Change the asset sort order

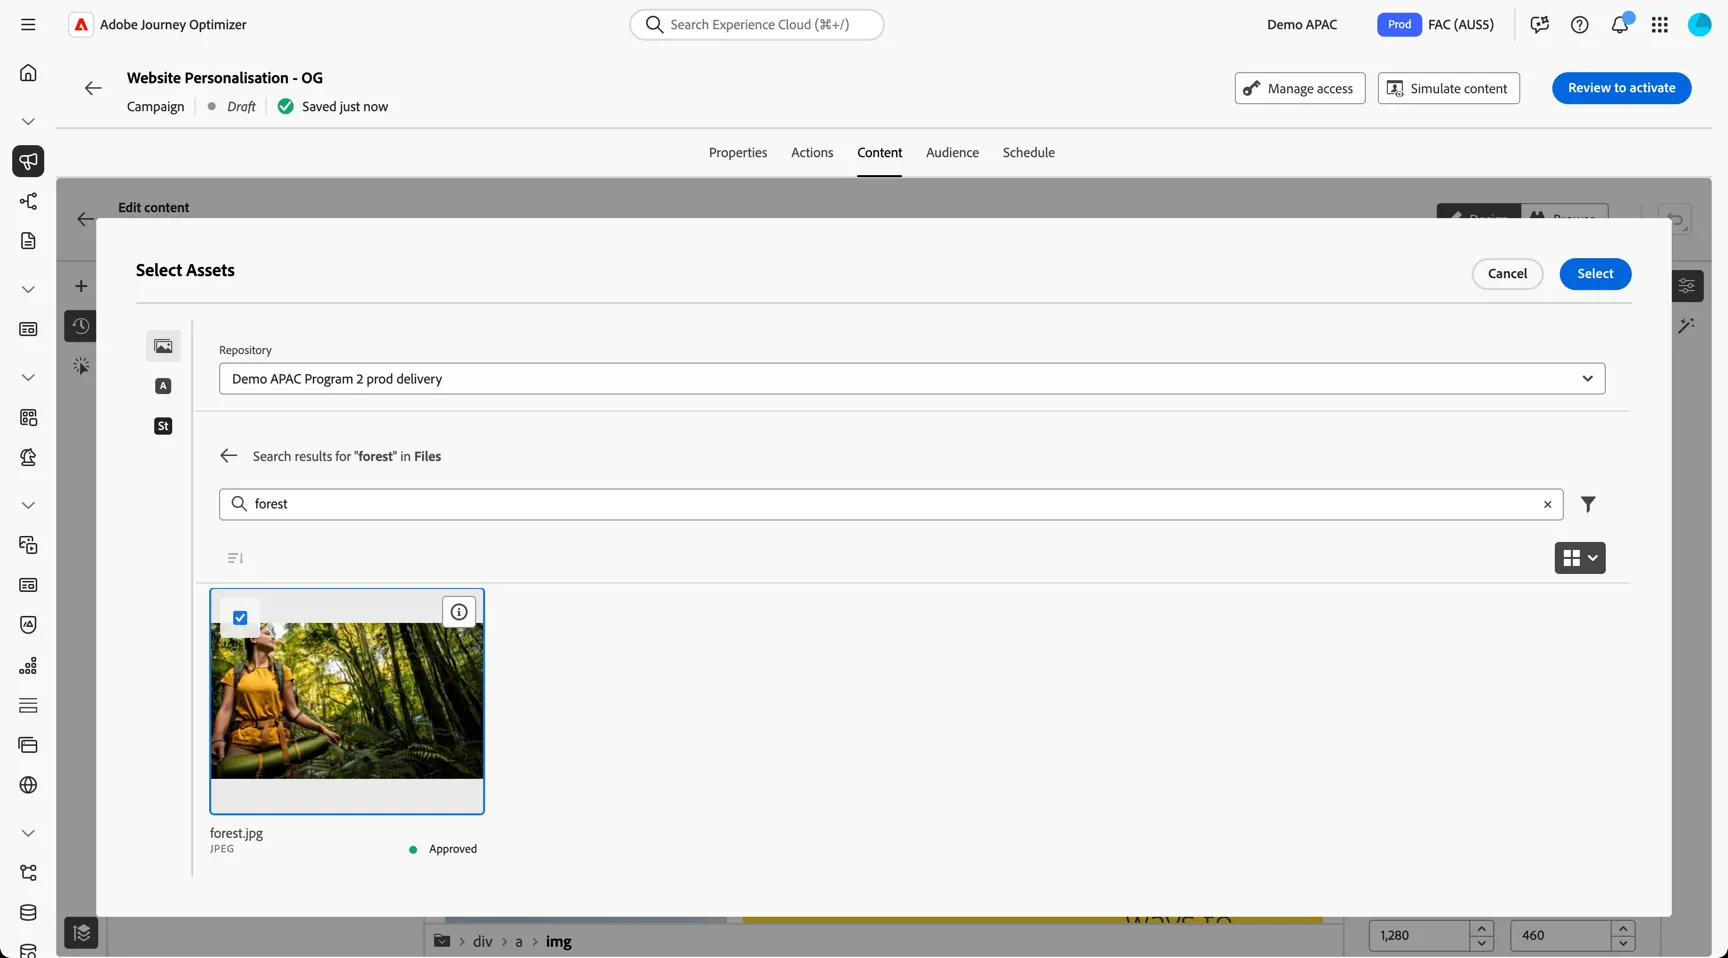point(235,558)
